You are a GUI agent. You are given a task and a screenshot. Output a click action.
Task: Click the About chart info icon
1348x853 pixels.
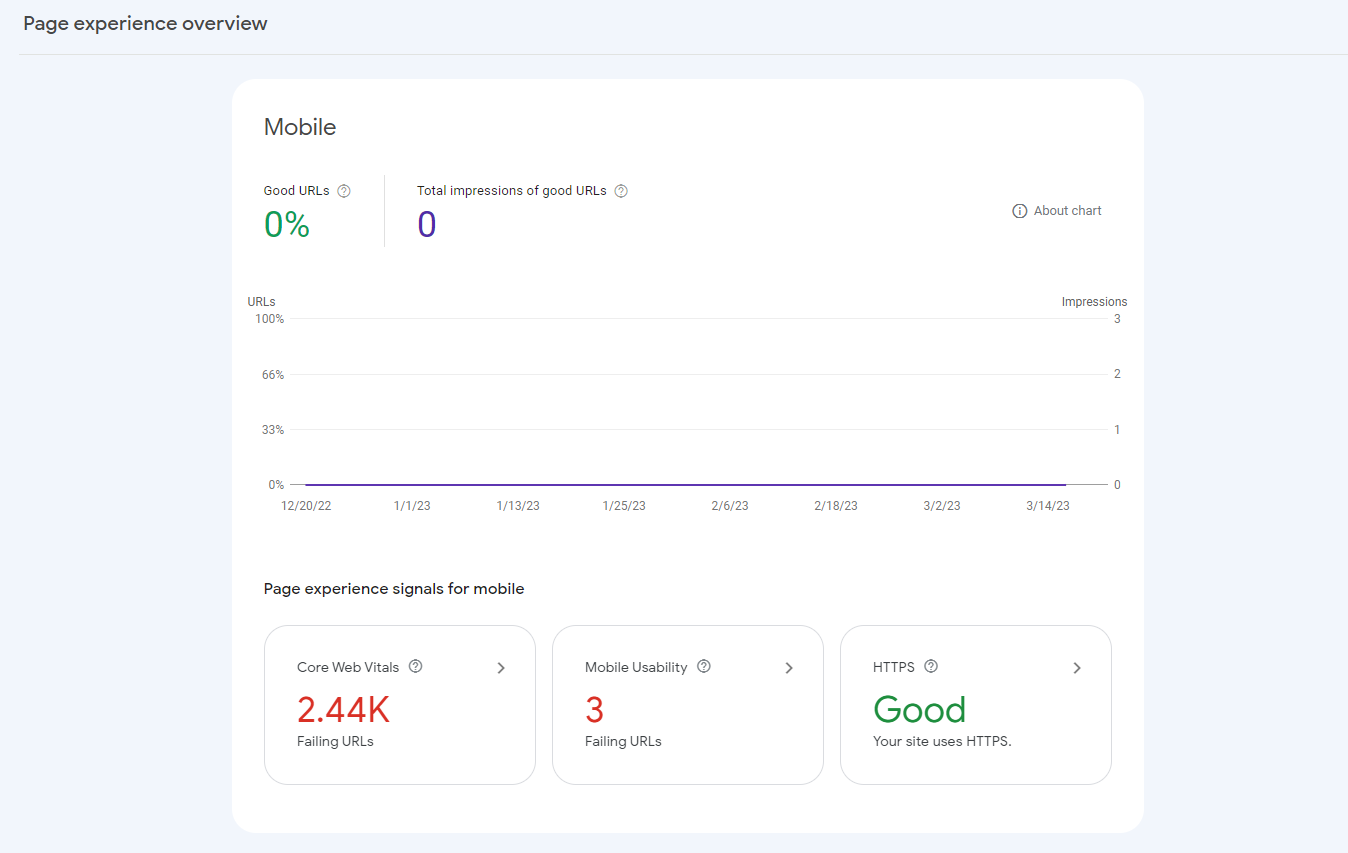pos(1019,211)
